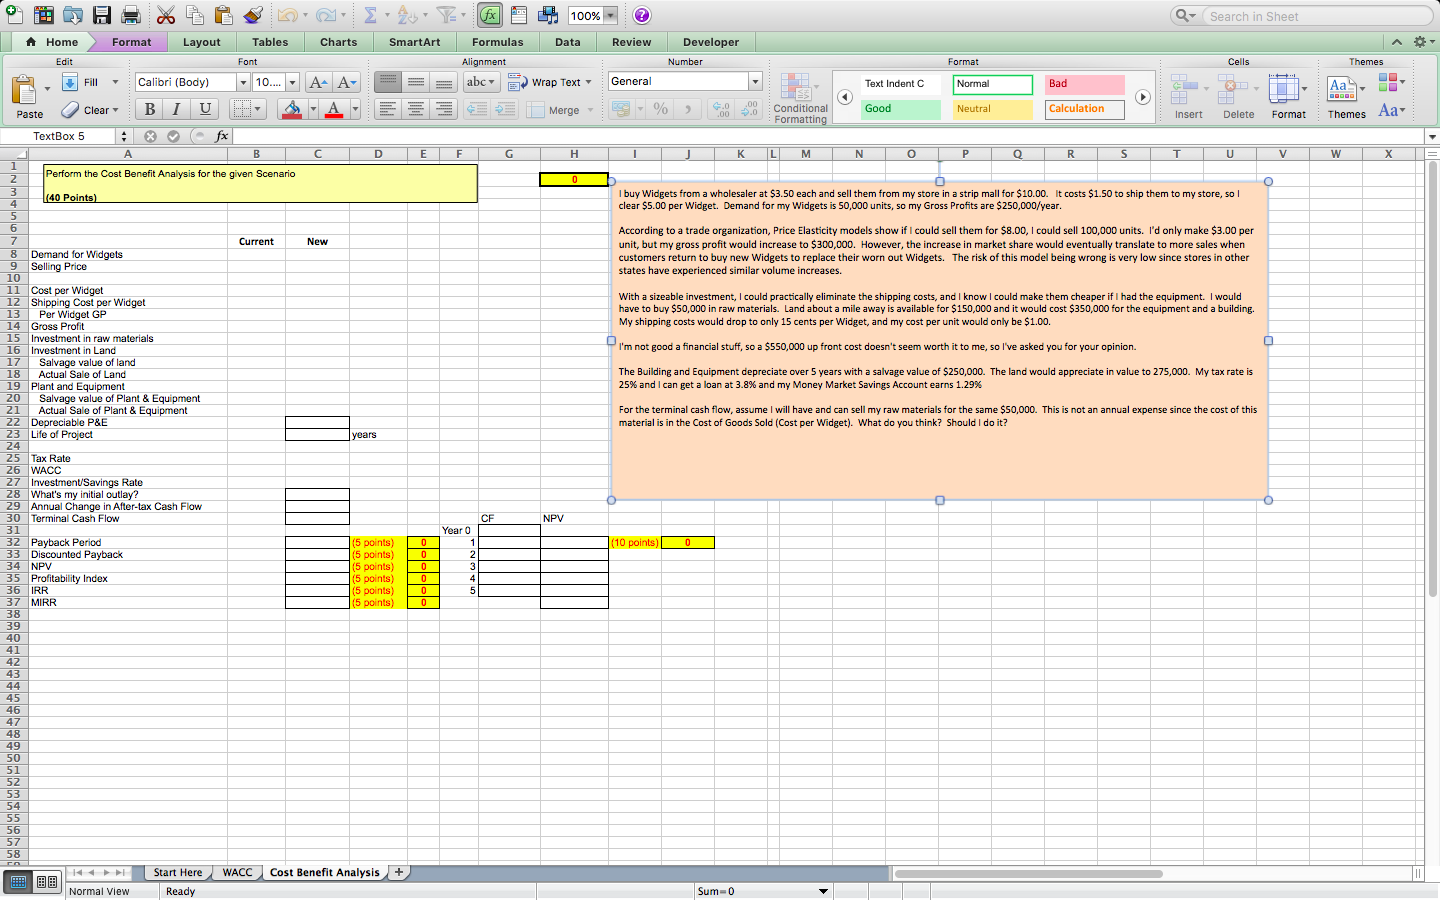Click the AutoSum icon in the toolbar

[371, 15]
